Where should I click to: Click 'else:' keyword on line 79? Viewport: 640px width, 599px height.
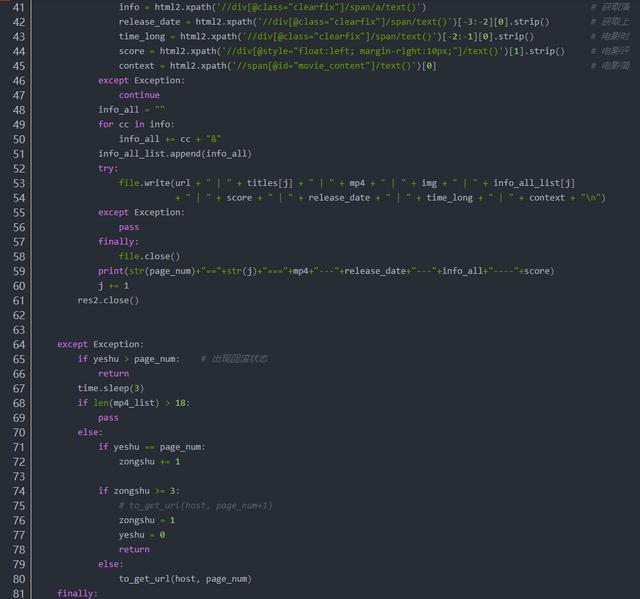(x=111, y=564)
